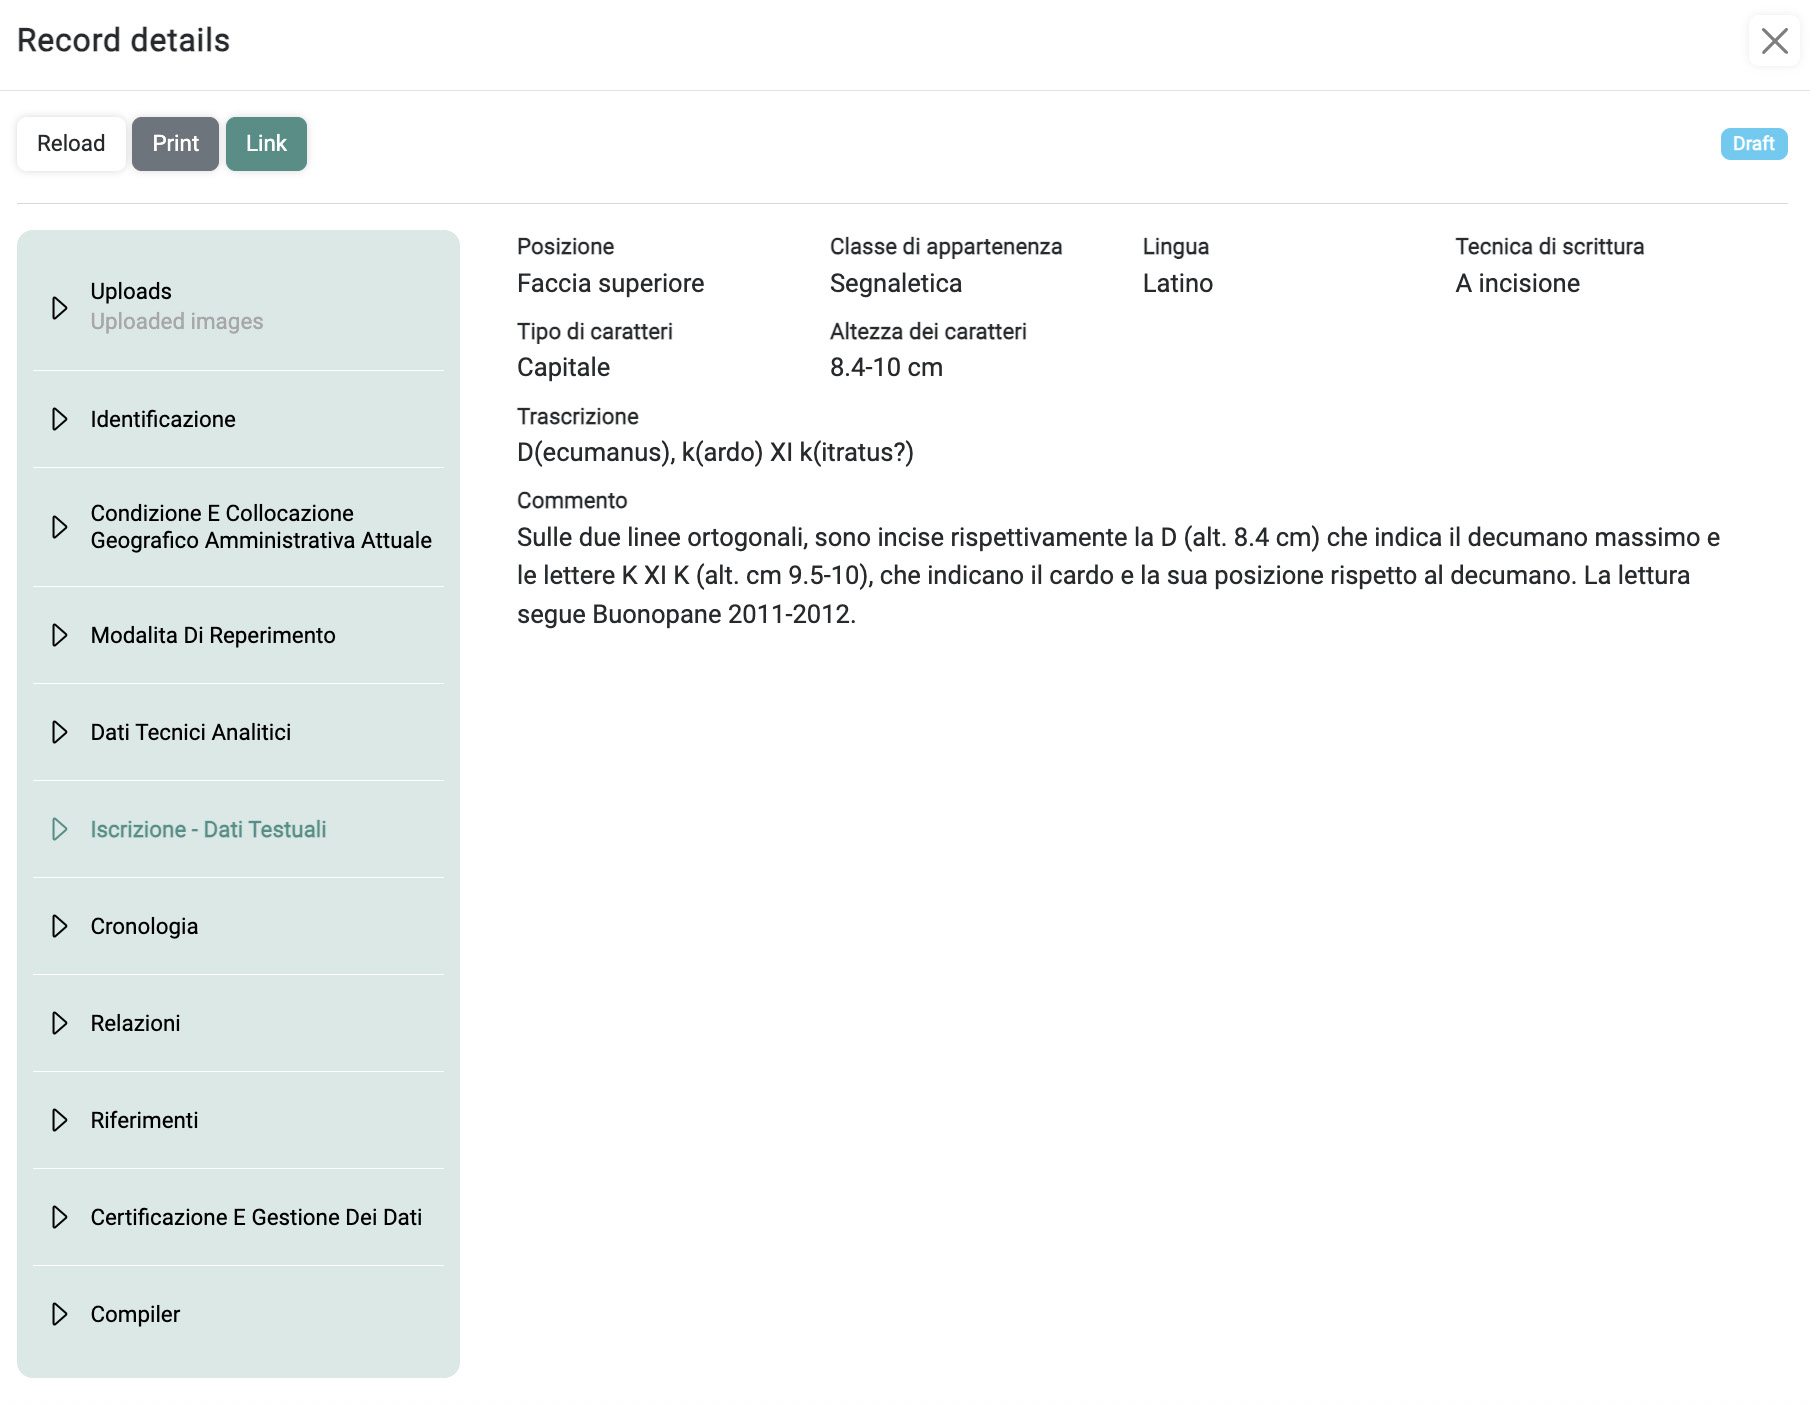Click the triangle icon beside Uploads
Image resolution: width=1810 pixels, height=1406 pixels.
click(60, 307)
